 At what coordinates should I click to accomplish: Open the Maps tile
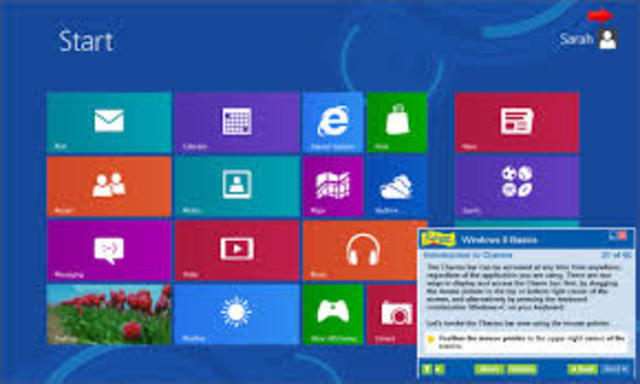pyautogui.click(x=333, y=186)
